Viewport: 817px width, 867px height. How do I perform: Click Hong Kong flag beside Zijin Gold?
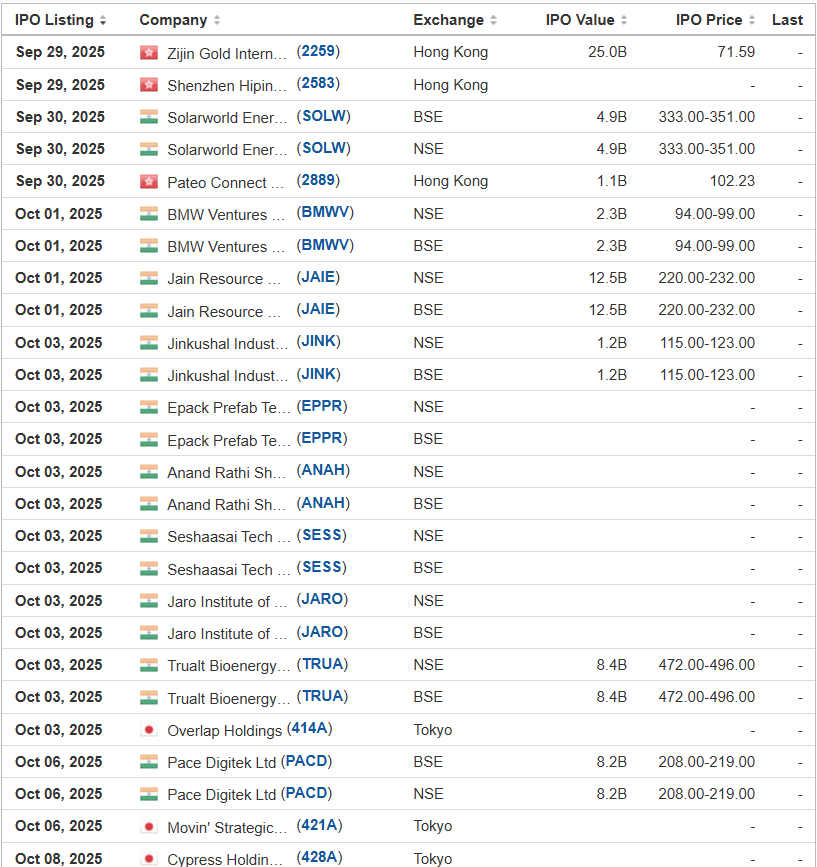149,53
